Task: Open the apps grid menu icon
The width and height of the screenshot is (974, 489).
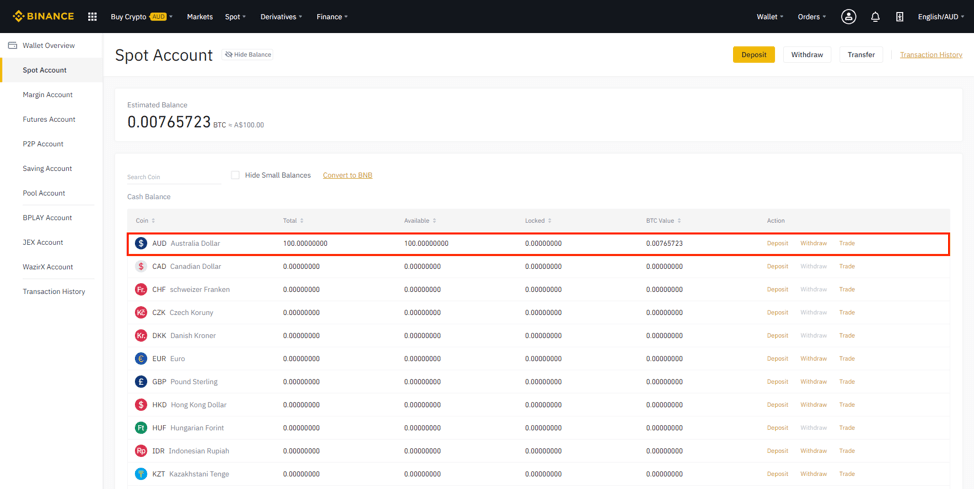Action: click(x=93, y=17)
